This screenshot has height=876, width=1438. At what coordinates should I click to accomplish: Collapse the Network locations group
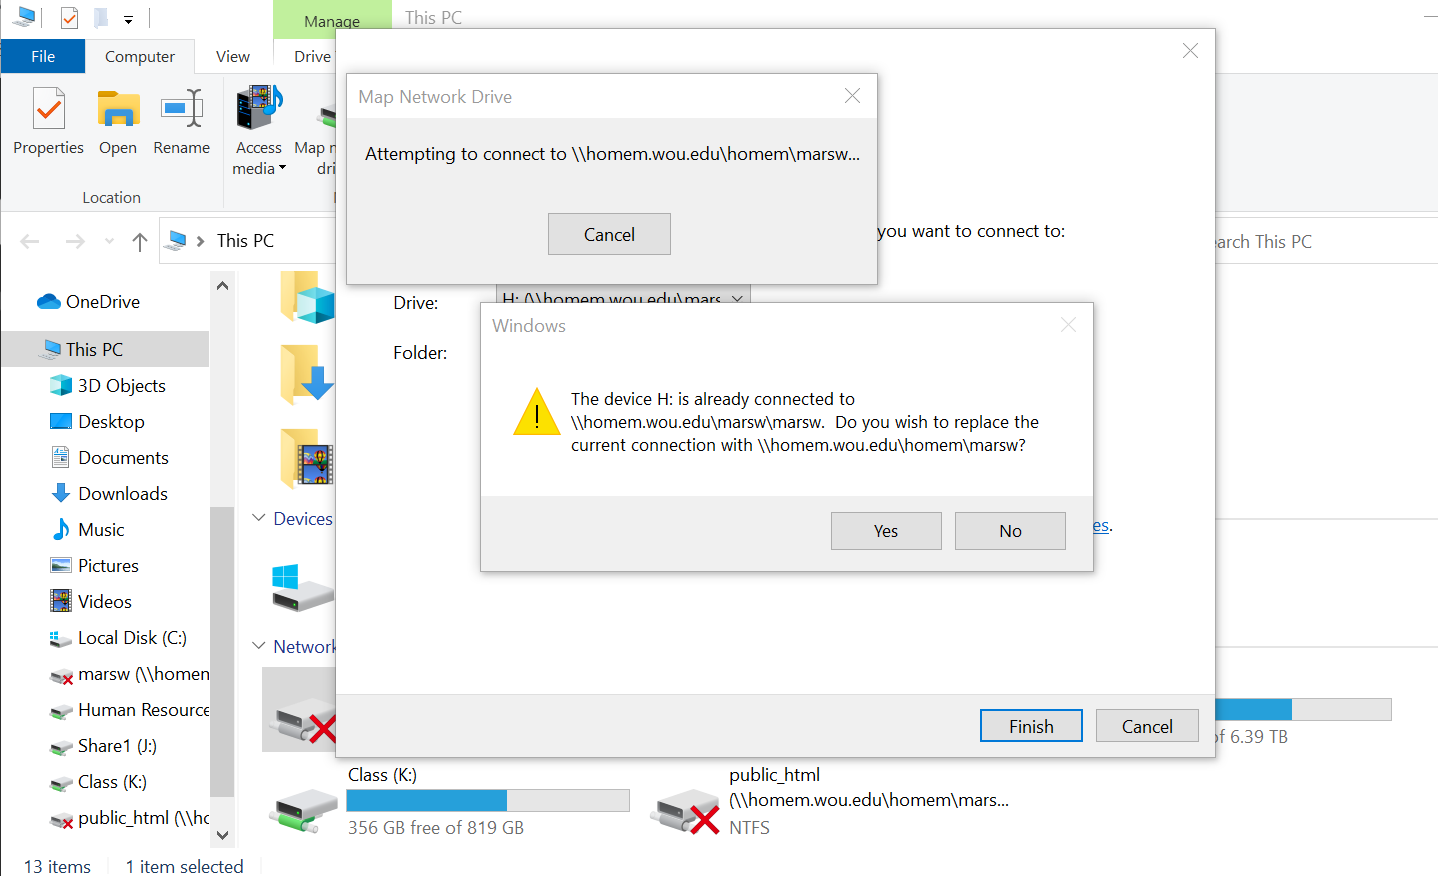[259, 646]
